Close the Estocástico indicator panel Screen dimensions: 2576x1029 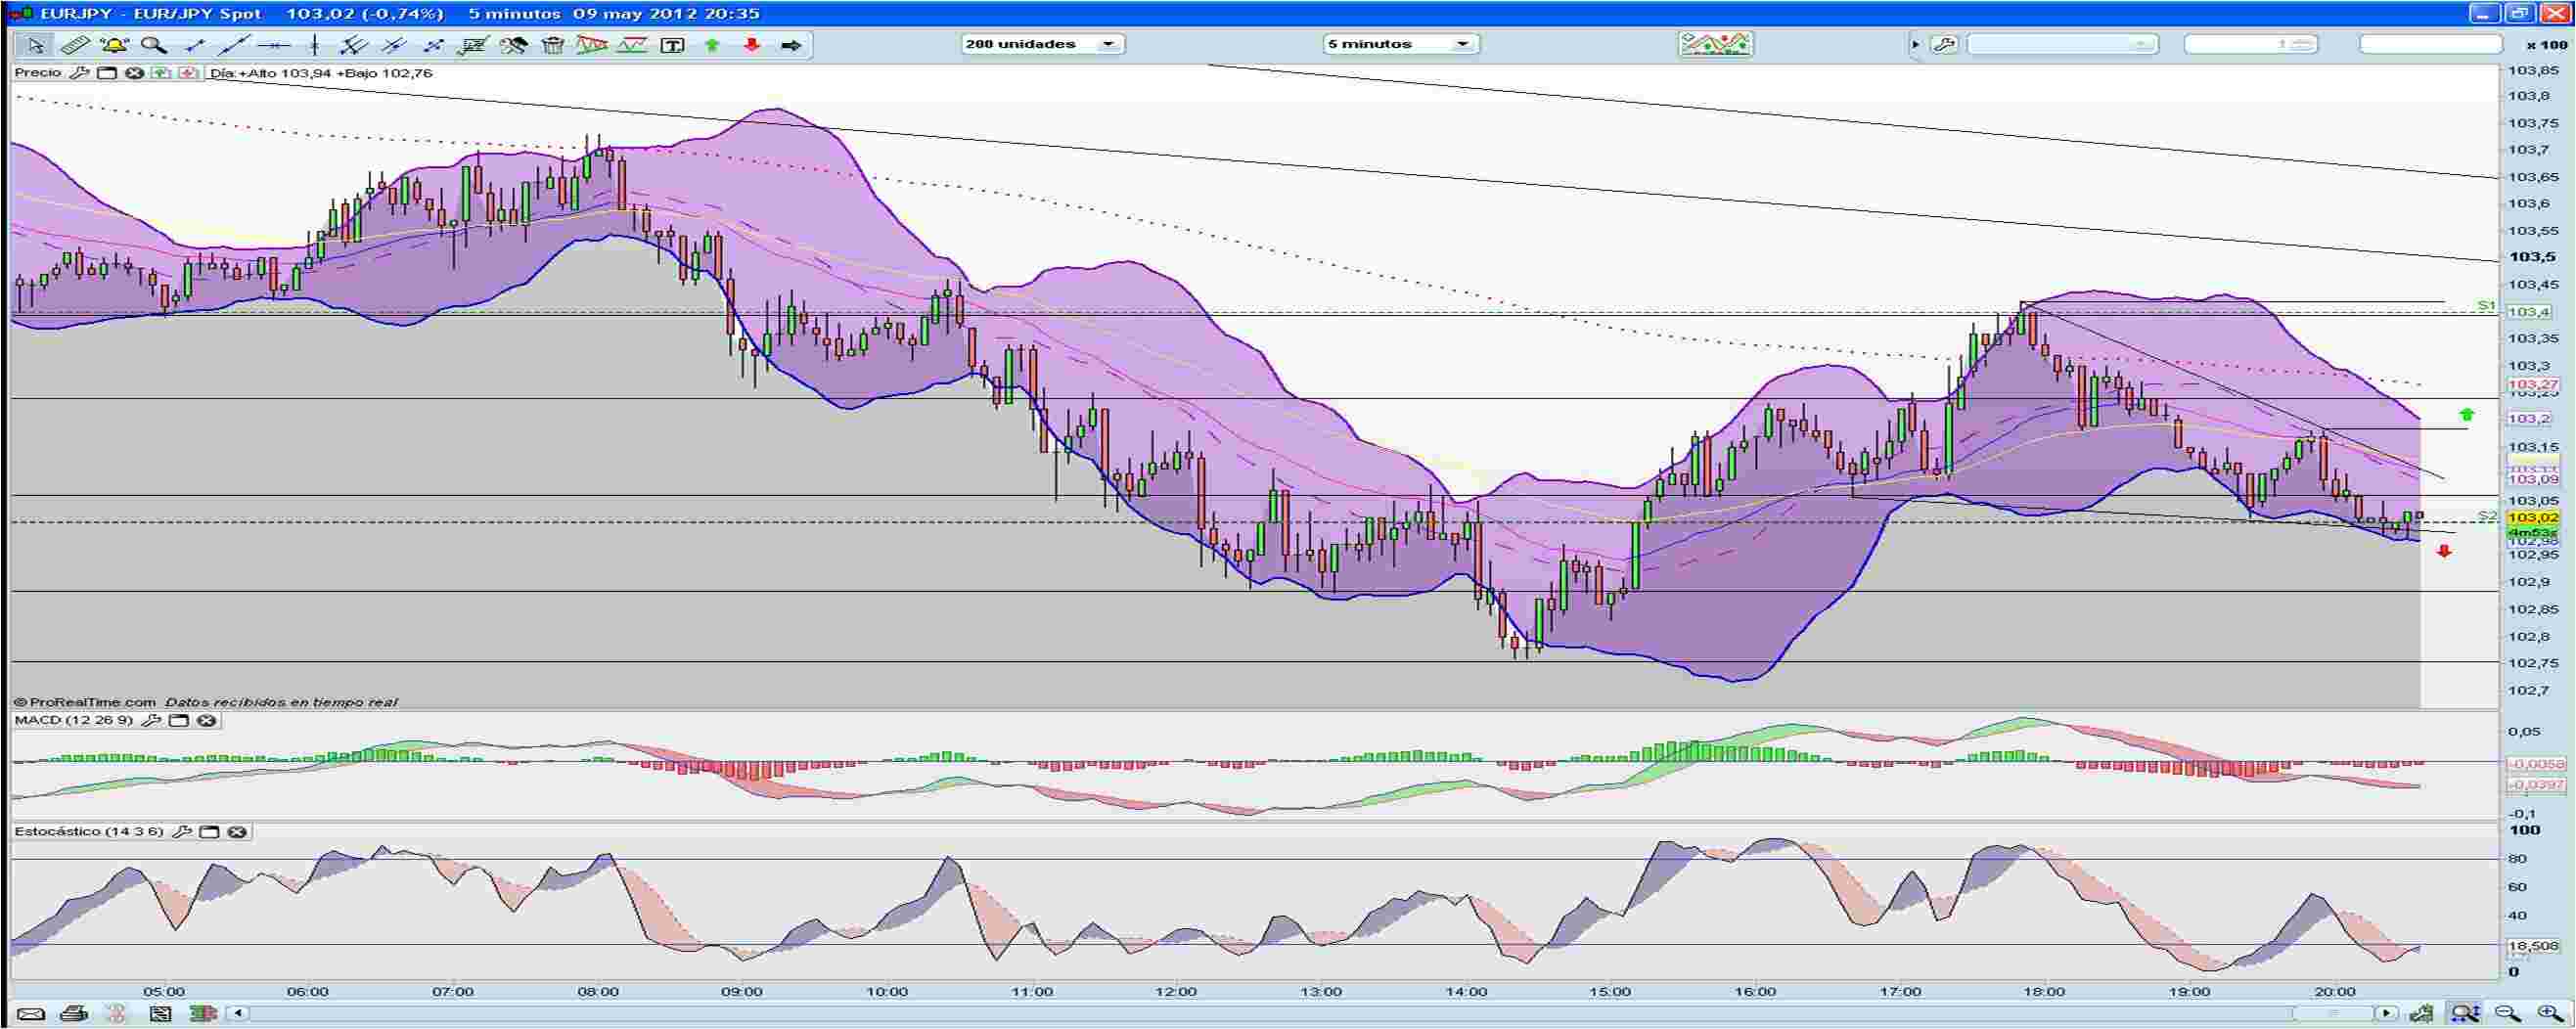click(x=238, y=832)
